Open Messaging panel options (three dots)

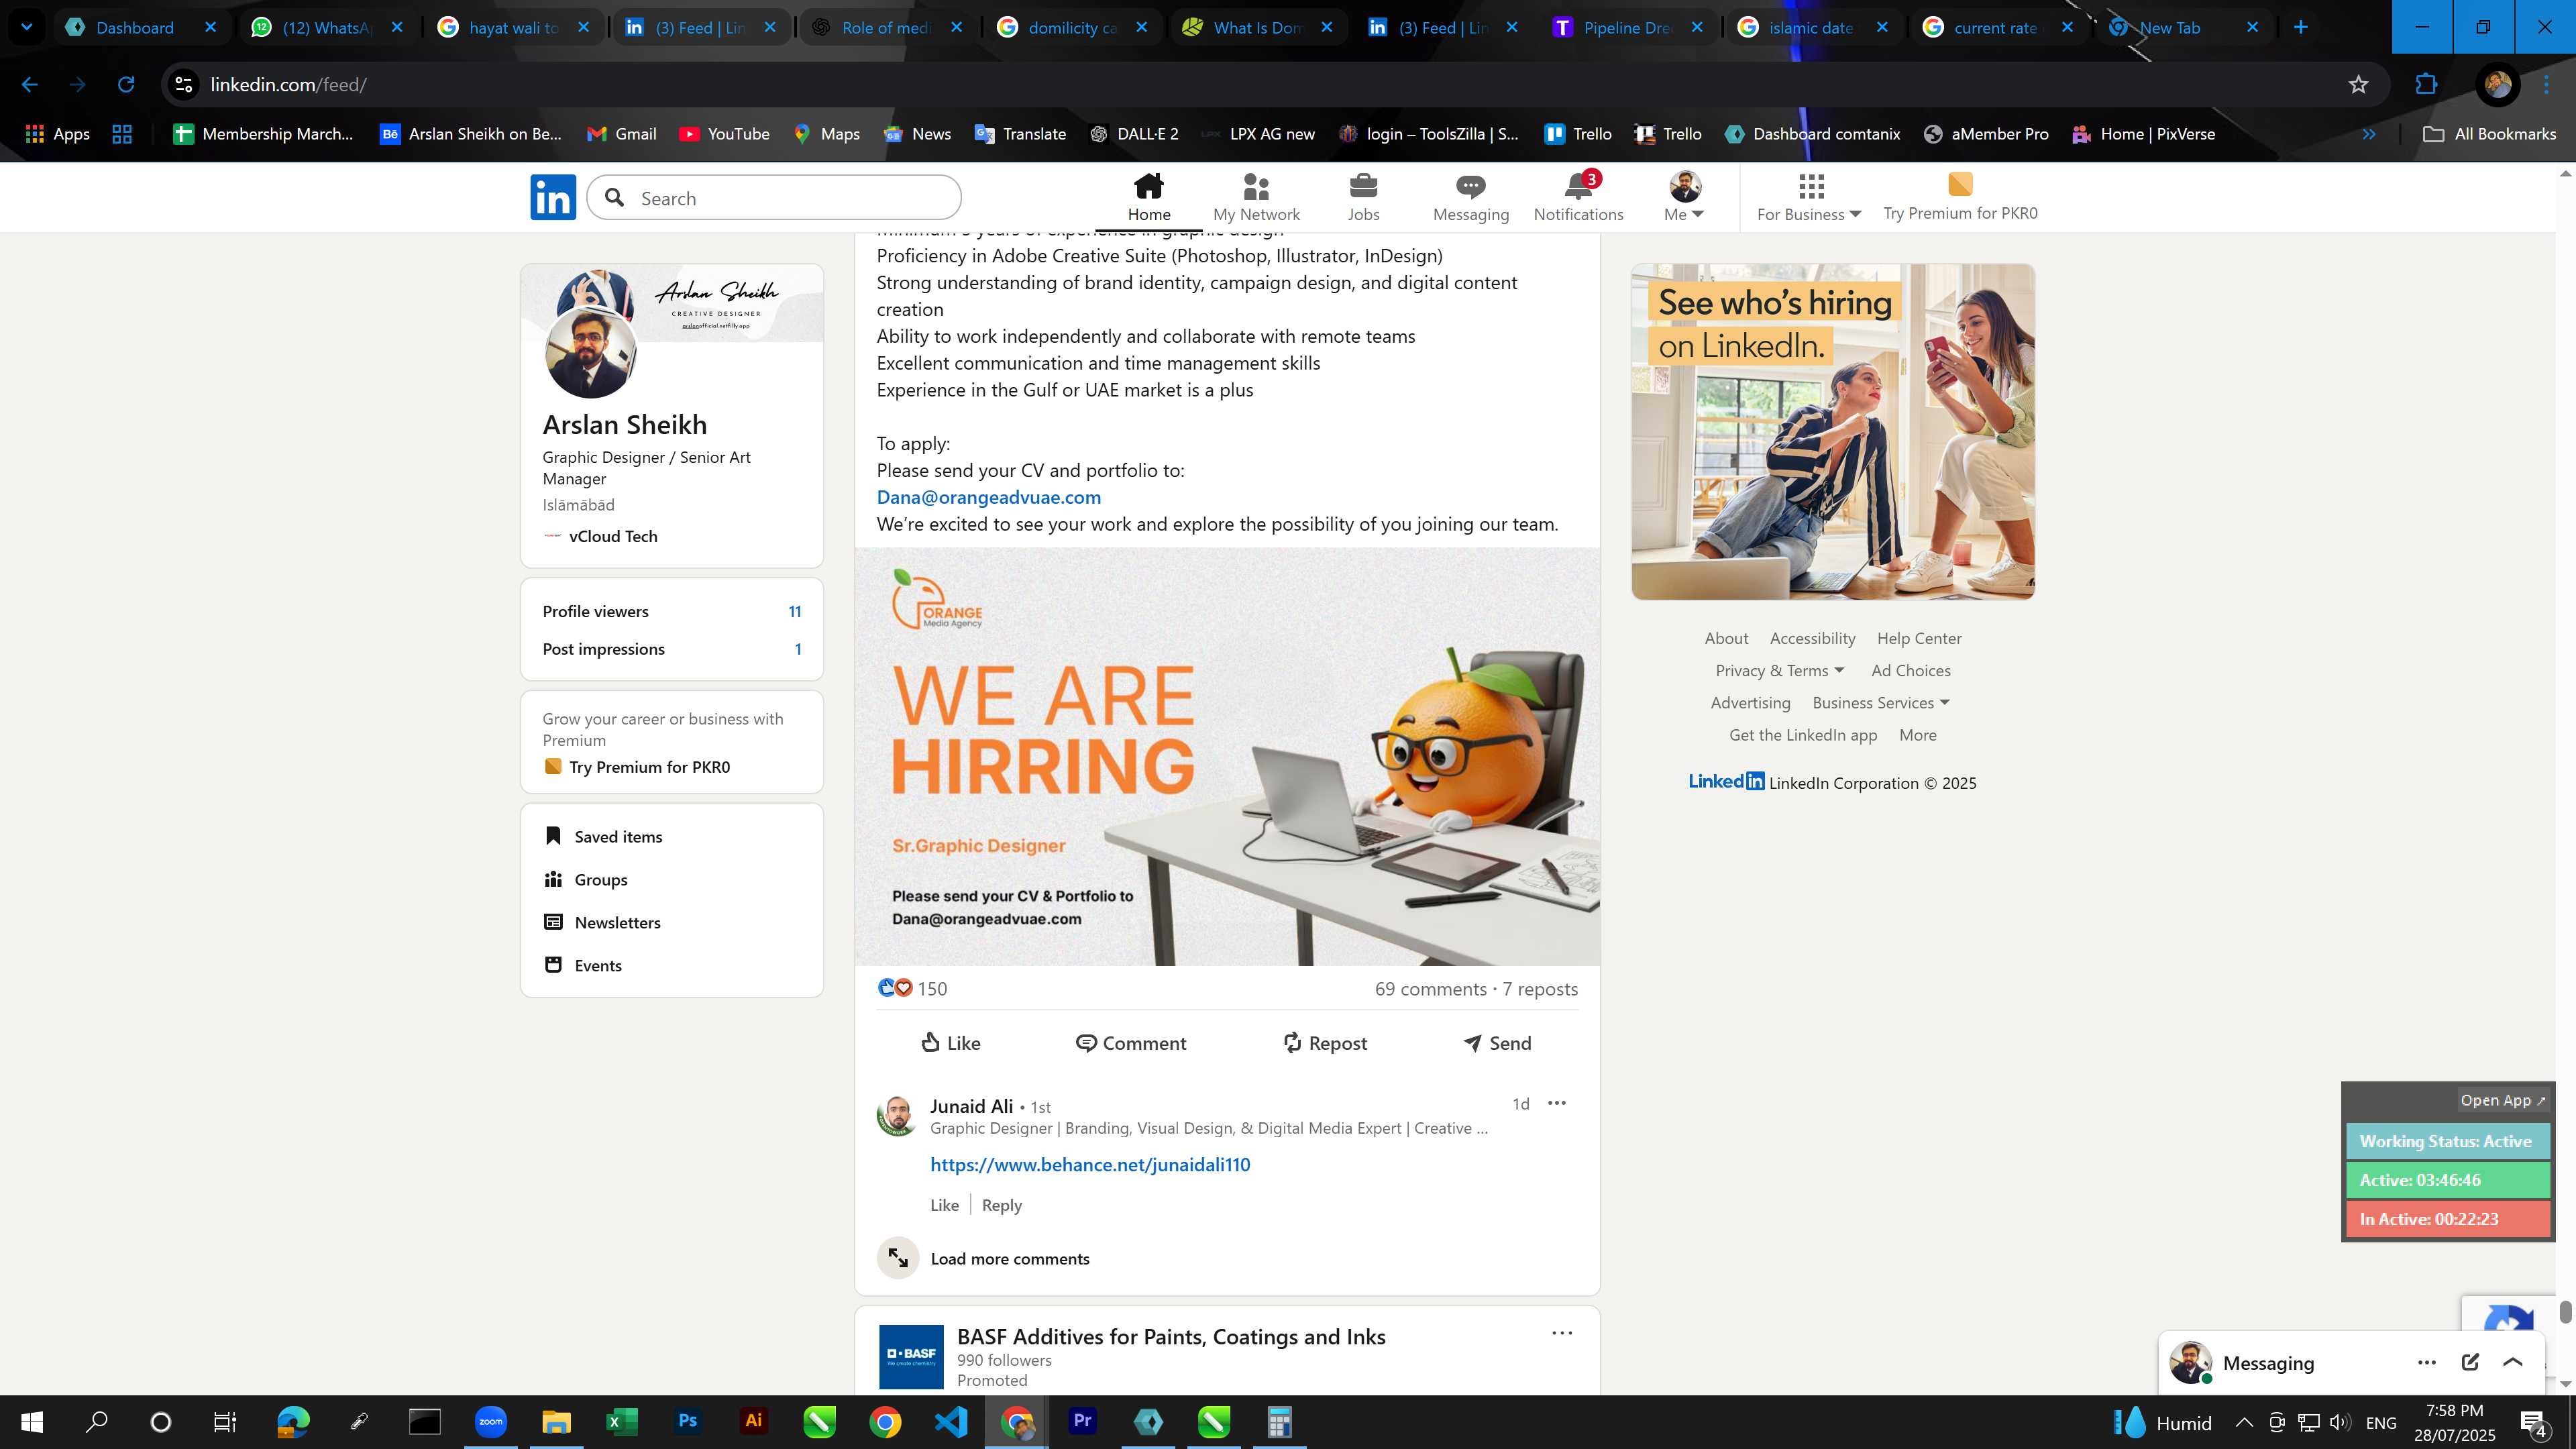click(2426, 1362)
